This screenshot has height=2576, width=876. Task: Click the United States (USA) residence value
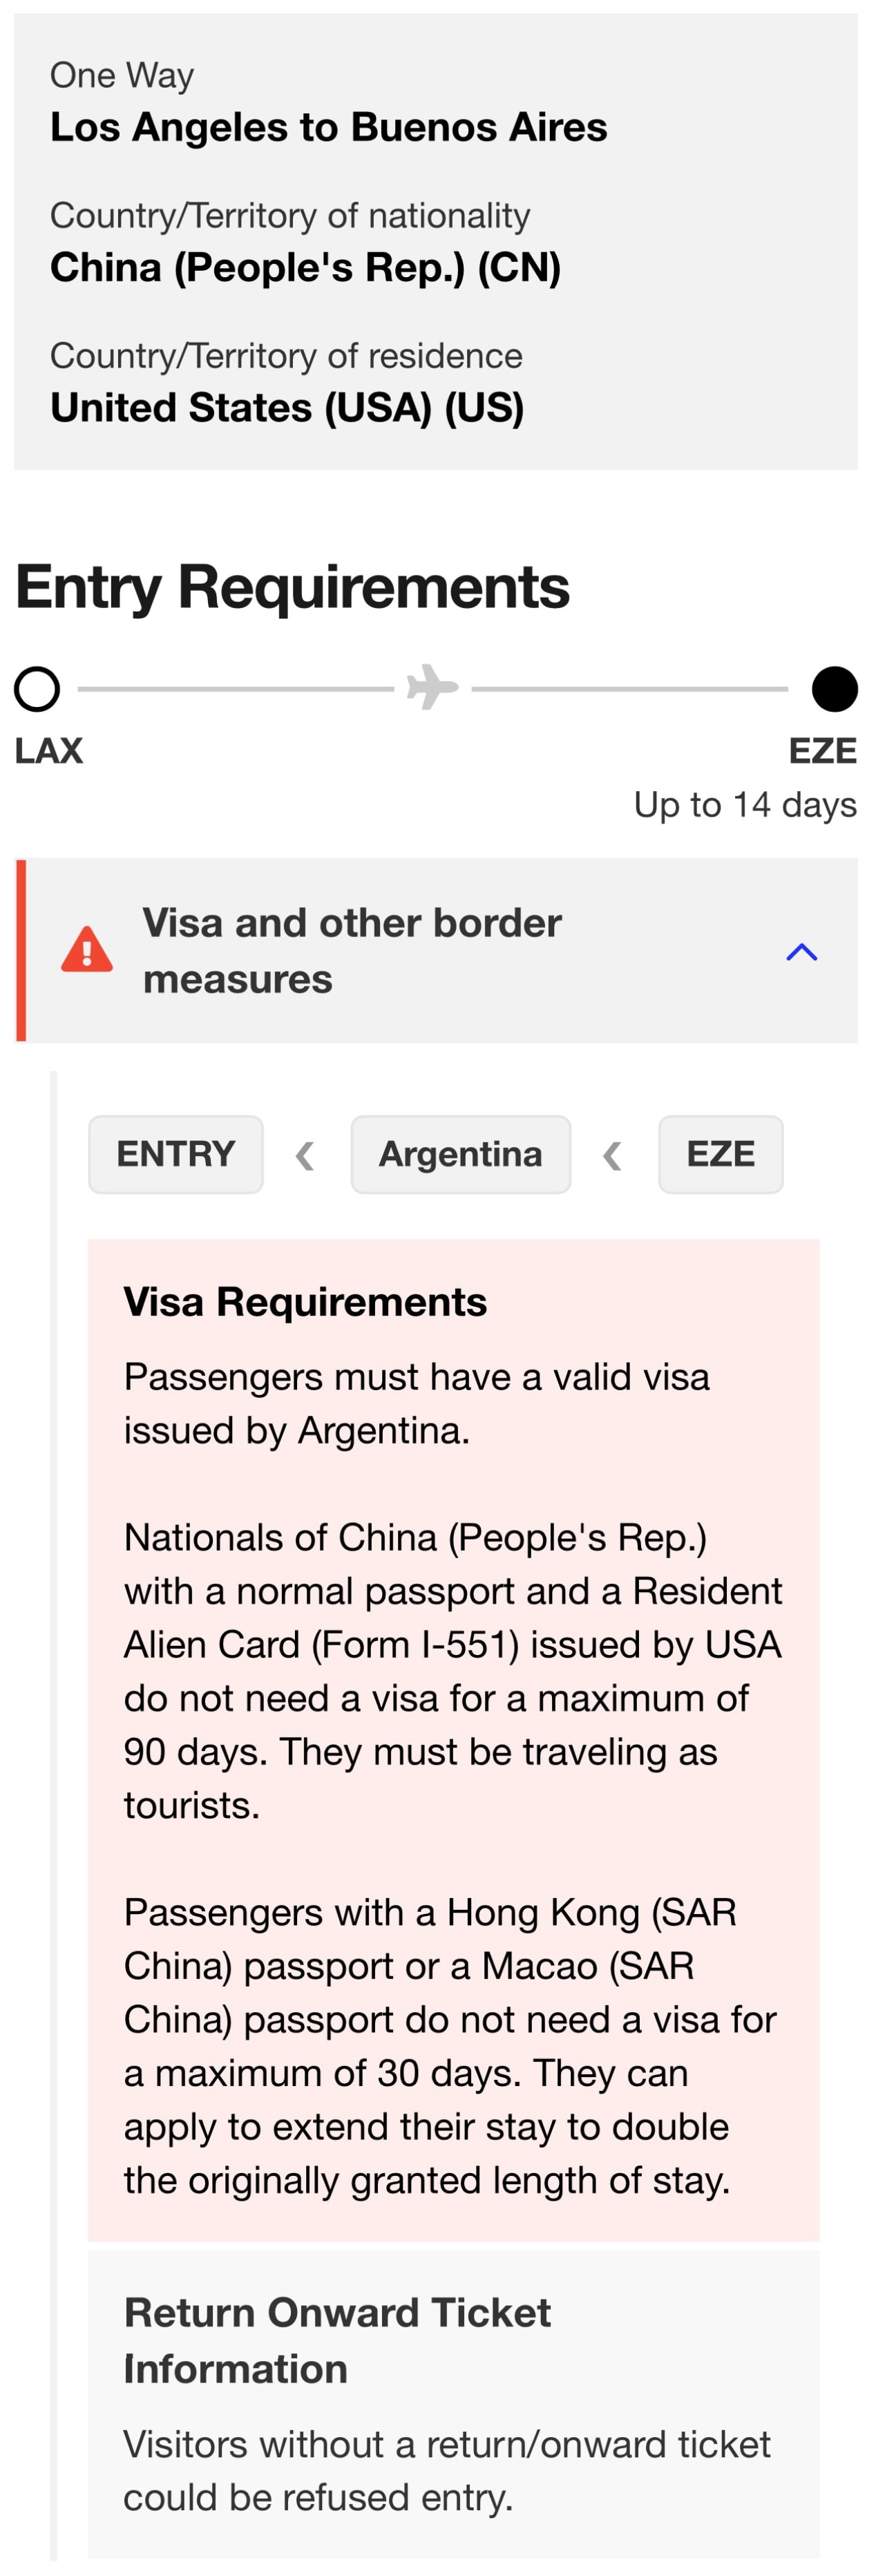[x=287, y=407]
